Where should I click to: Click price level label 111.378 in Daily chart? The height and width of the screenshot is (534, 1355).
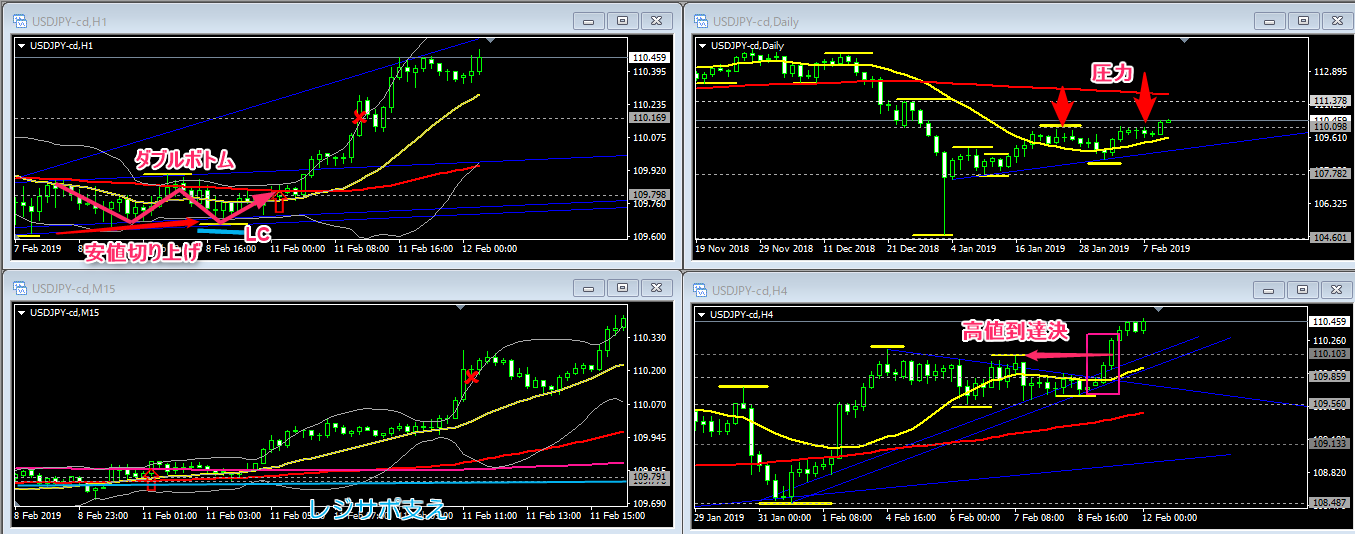pos(1330,101)
